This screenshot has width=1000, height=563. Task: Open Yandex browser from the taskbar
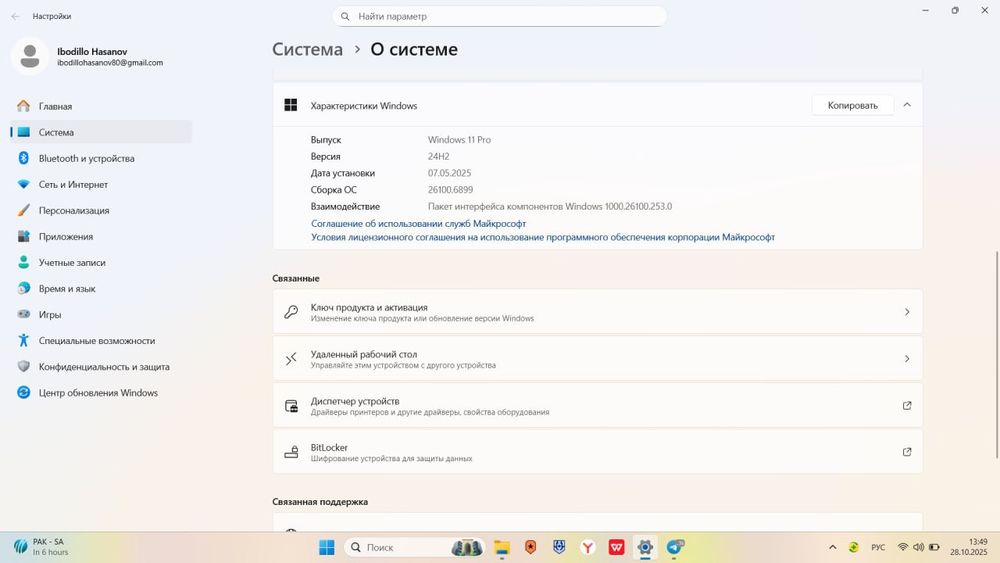[x=588, y=547]
